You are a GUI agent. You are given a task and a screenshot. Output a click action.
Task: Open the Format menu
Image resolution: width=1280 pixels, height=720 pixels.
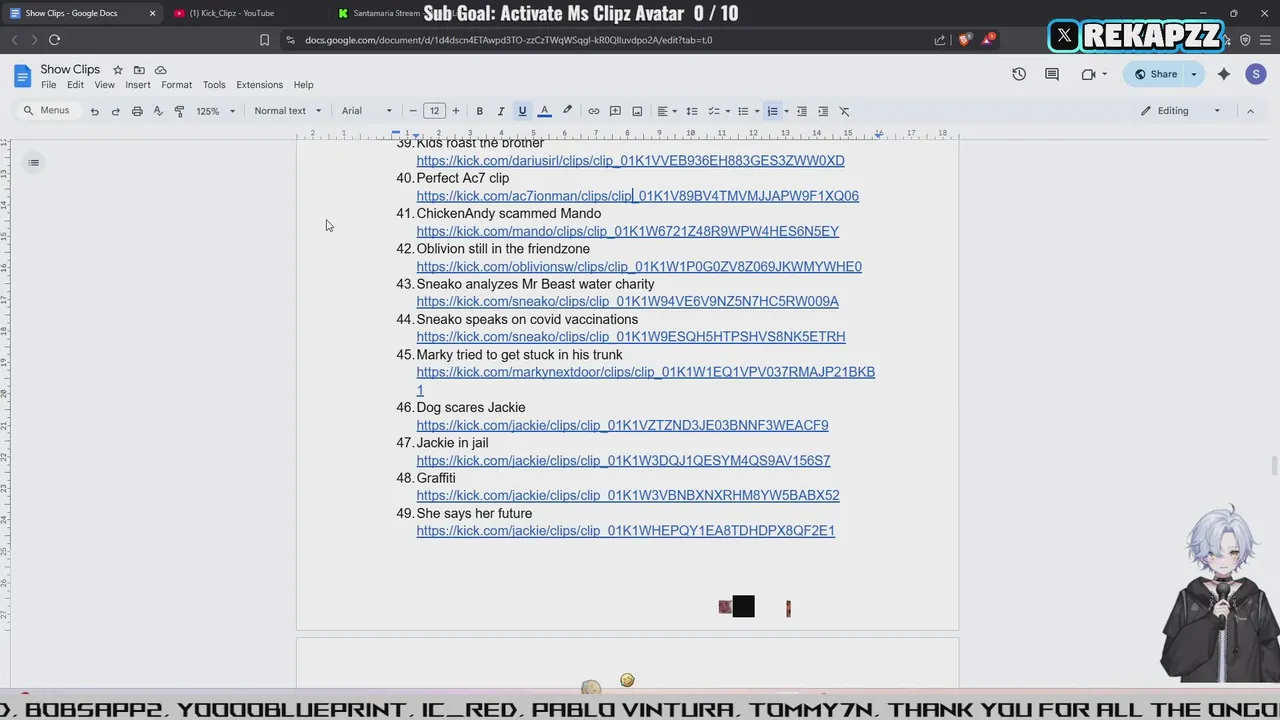pyautogui.click(x=176, y=85)
